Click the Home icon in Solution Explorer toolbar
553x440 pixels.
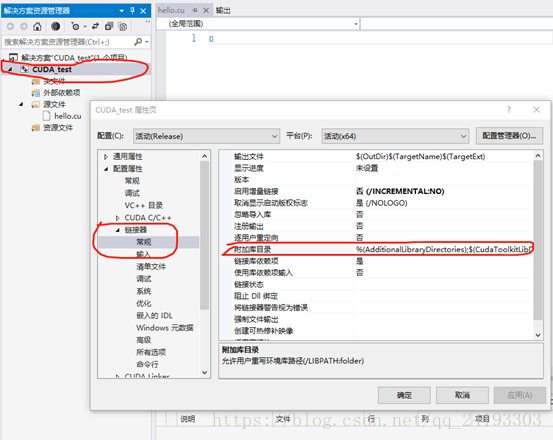tap(37, 26)
